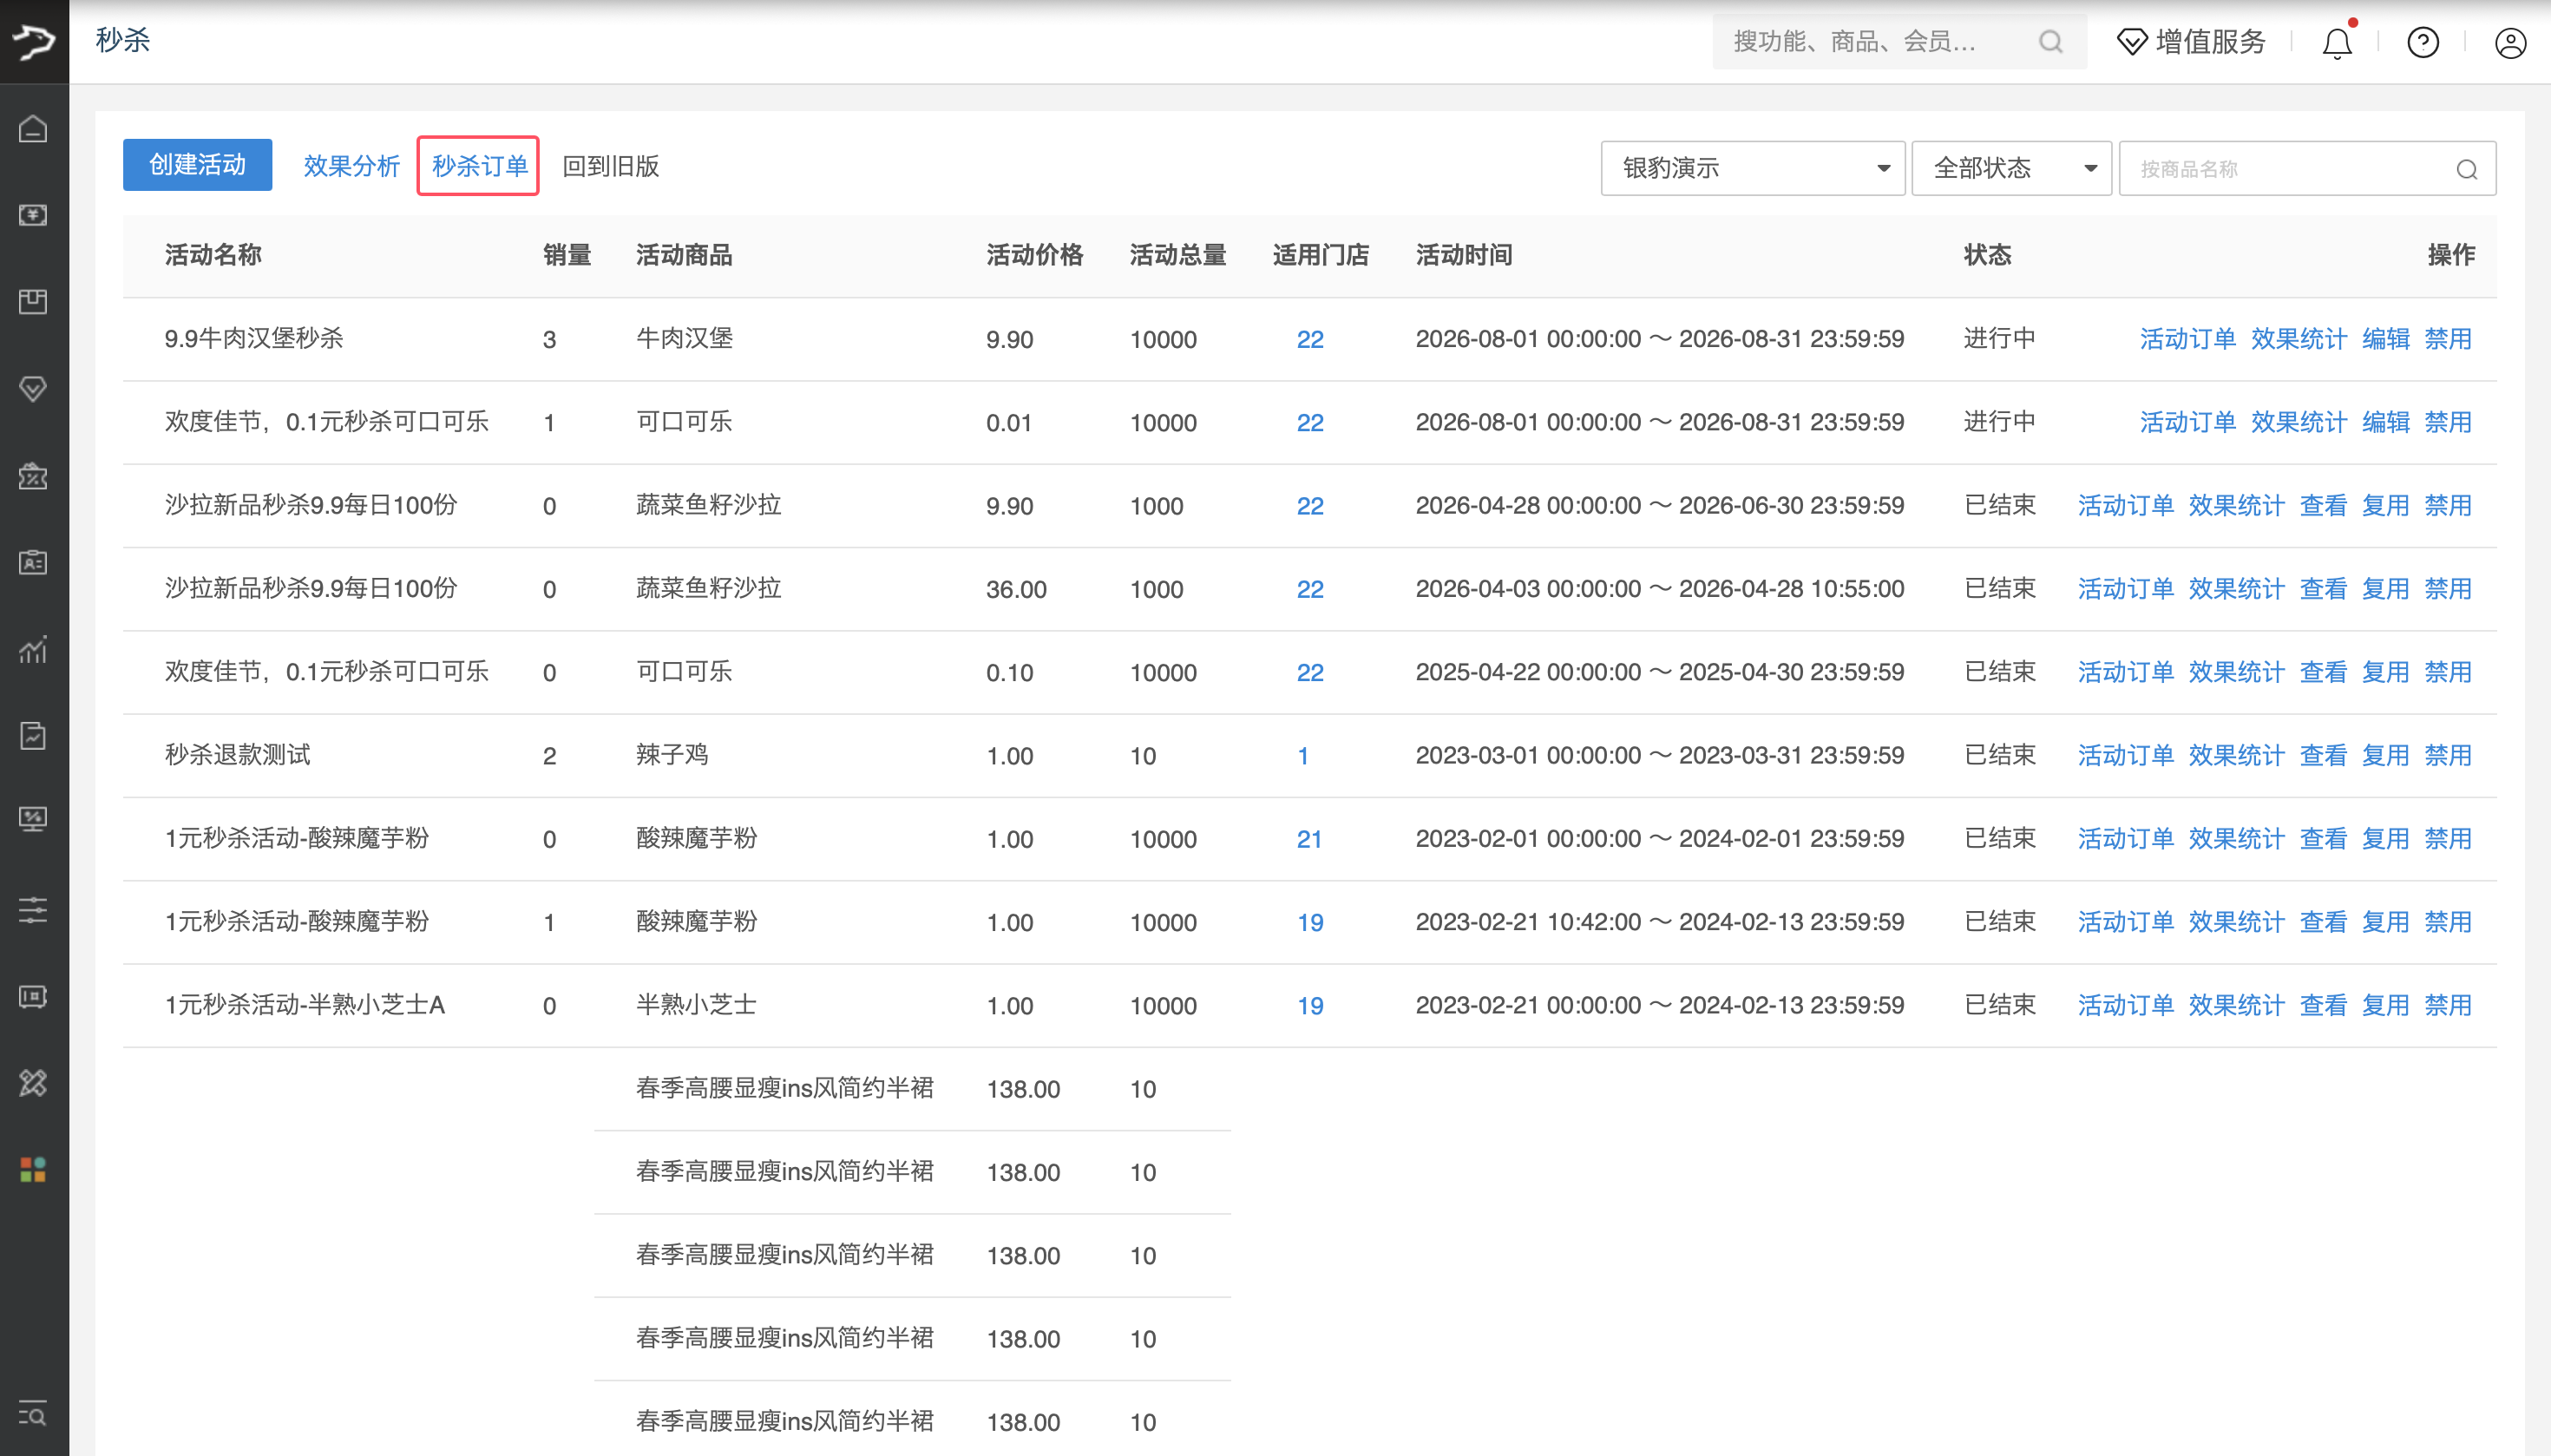Open the notification bell
The height and width of the screenshot is (1456, 2551).
(2337, 42)
